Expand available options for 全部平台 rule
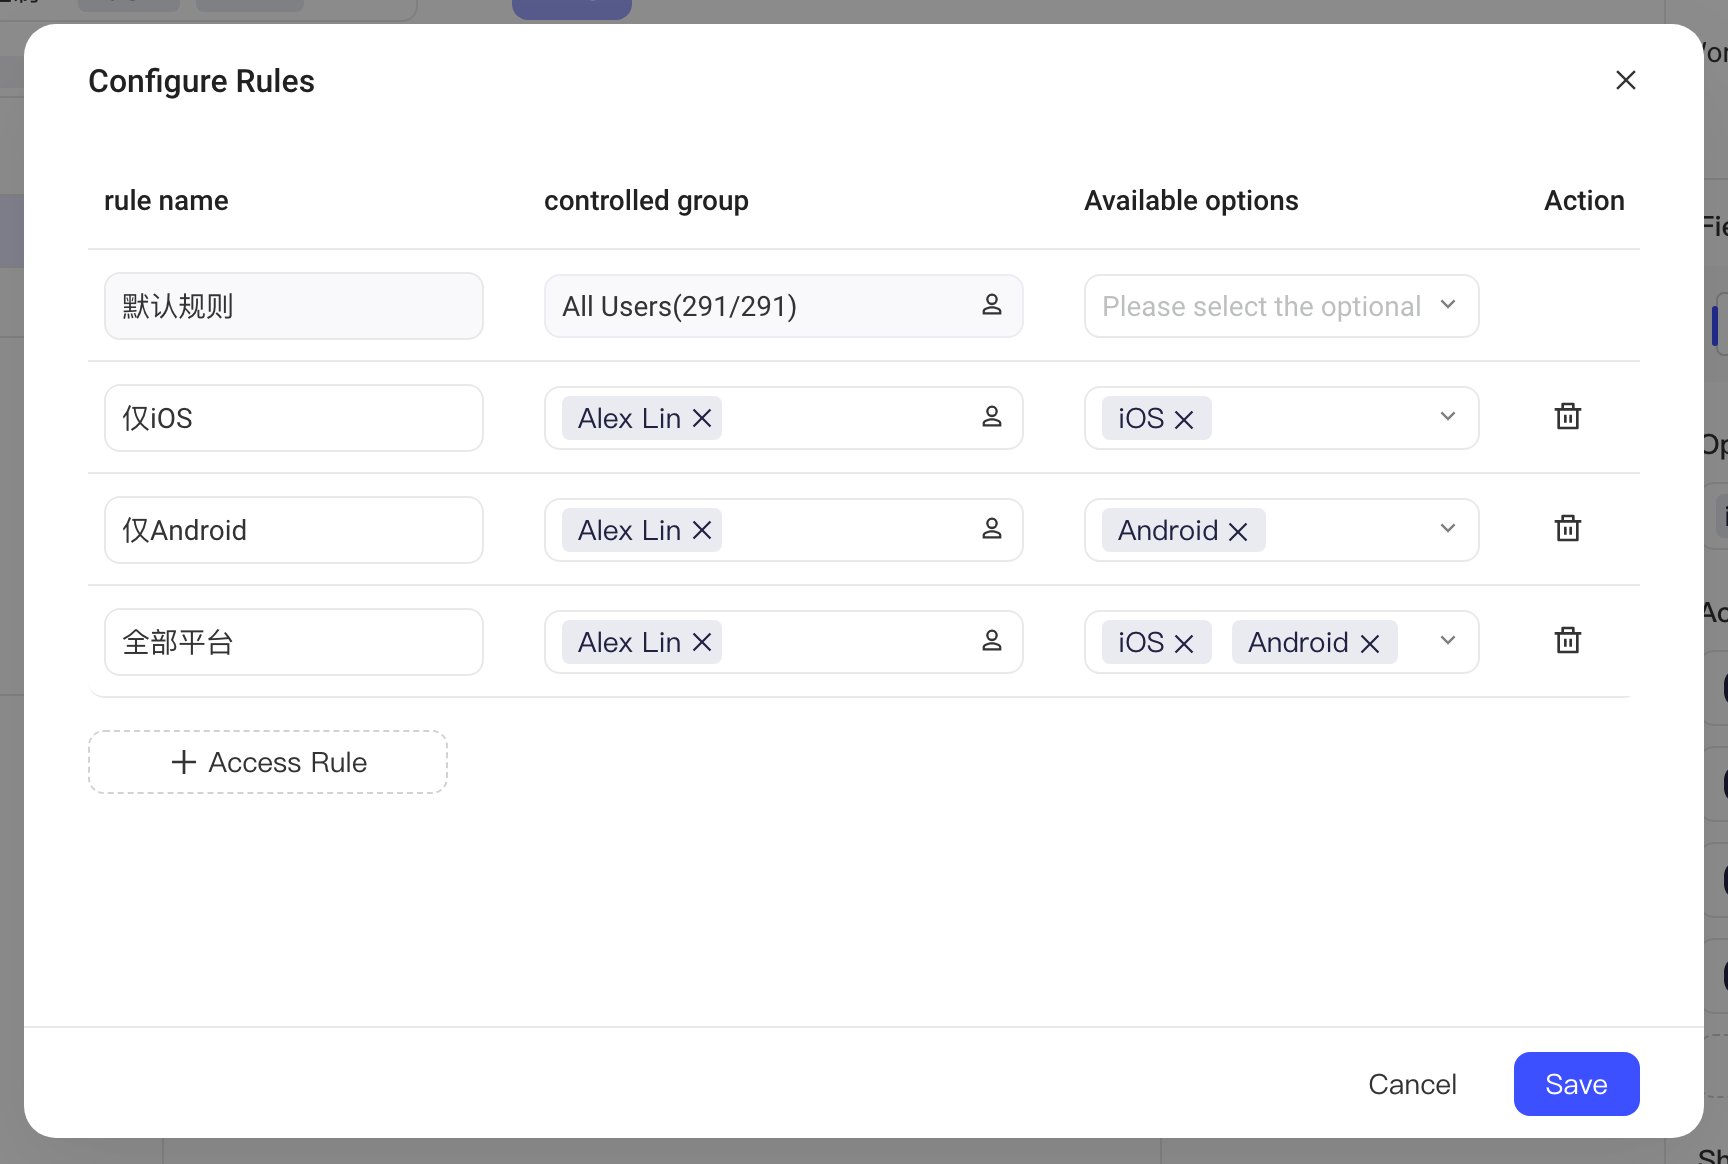 coord(1448,641)
